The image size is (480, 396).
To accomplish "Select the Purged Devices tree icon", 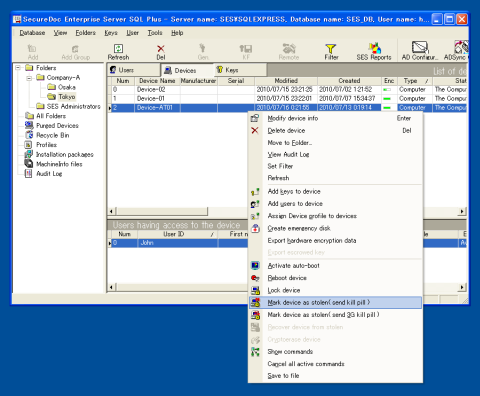I will tap(29, 125).
